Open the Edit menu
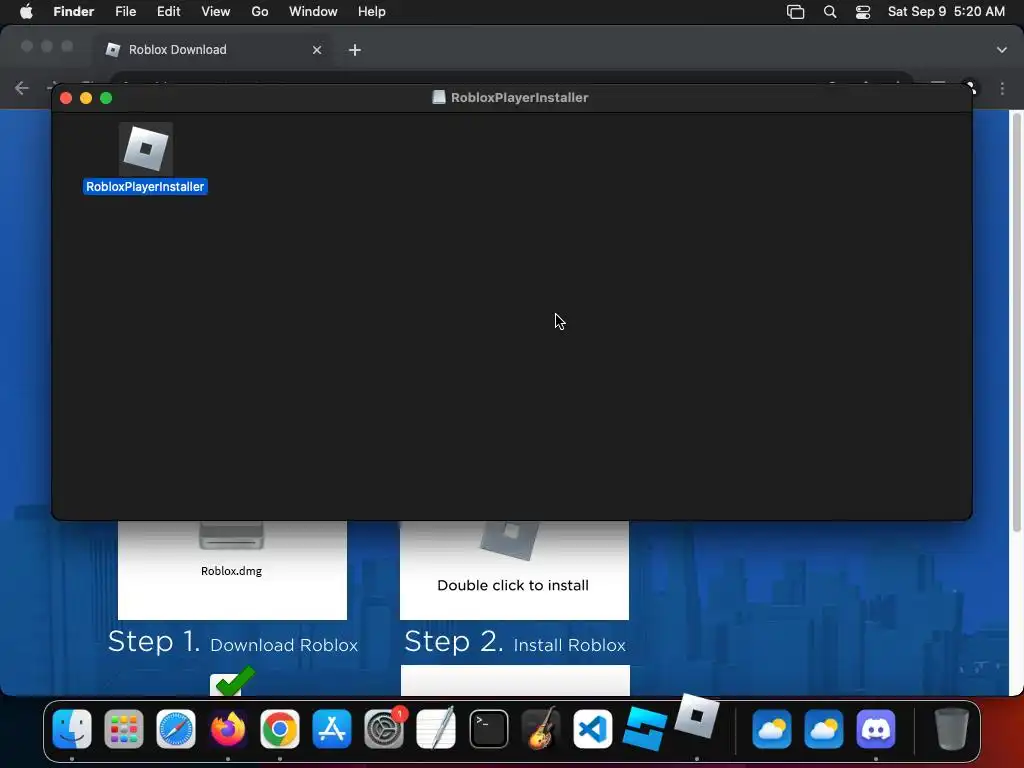 pyautogui.click(x=168, y=12)
